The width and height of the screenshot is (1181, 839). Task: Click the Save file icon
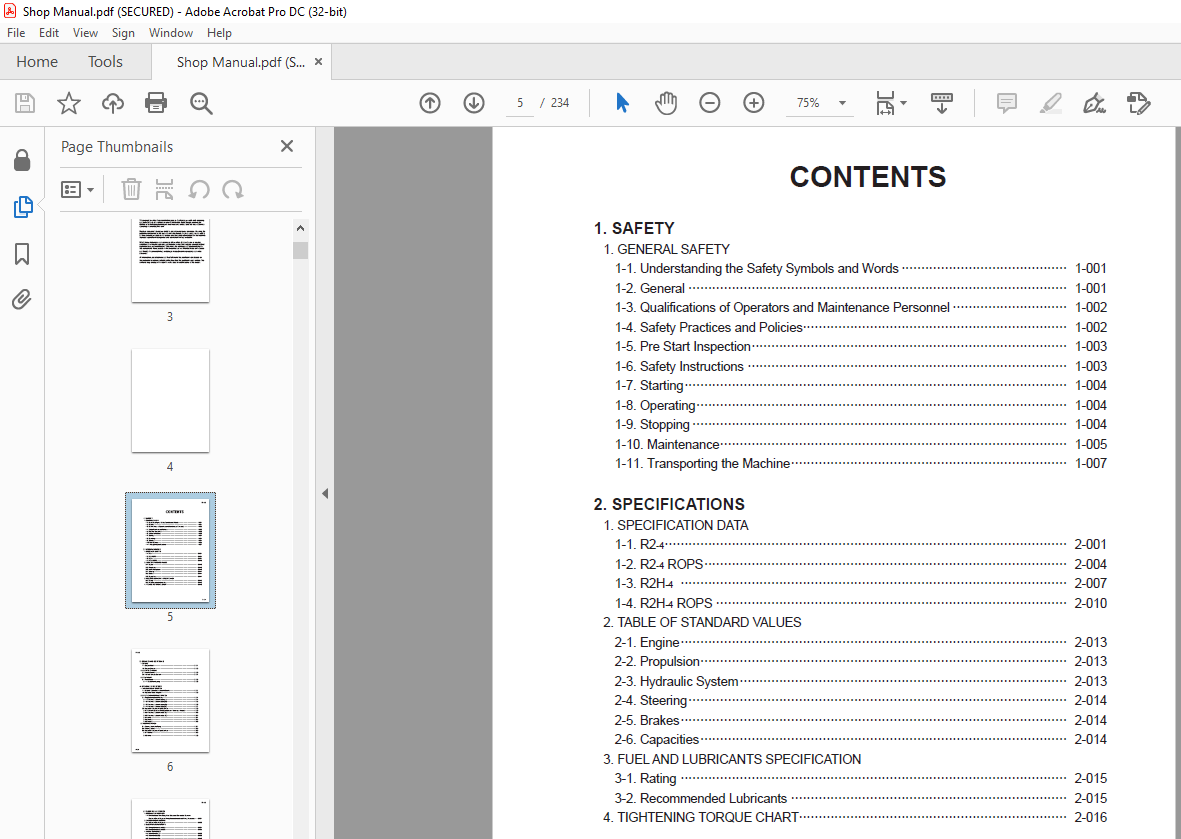[25, 103]
